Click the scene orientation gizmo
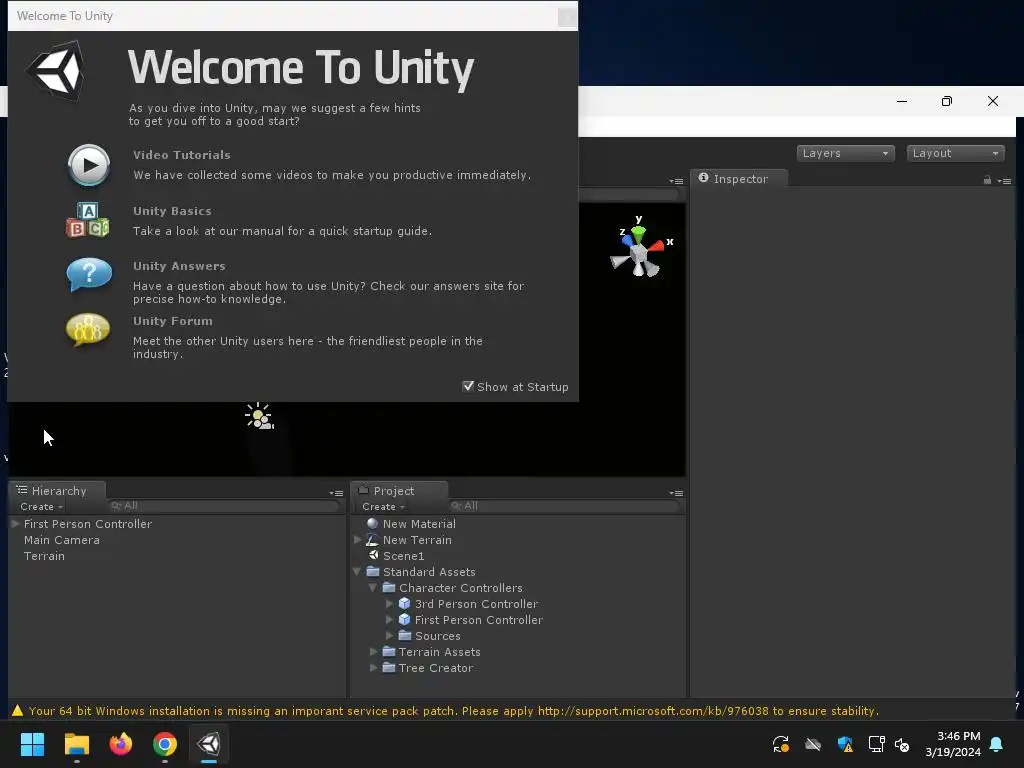Viewport: 1024px width, 768px height. point(639,248)
